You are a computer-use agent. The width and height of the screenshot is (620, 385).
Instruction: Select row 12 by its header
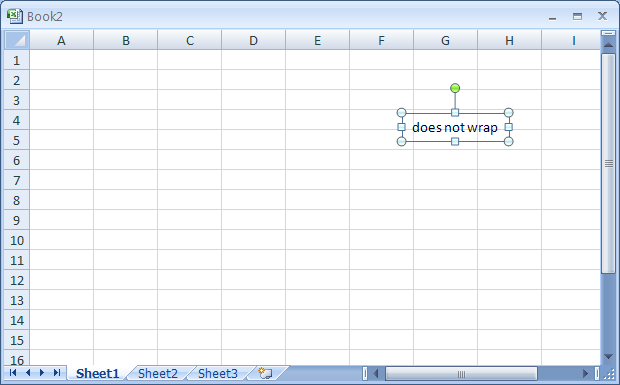click(x=17, y=280)
